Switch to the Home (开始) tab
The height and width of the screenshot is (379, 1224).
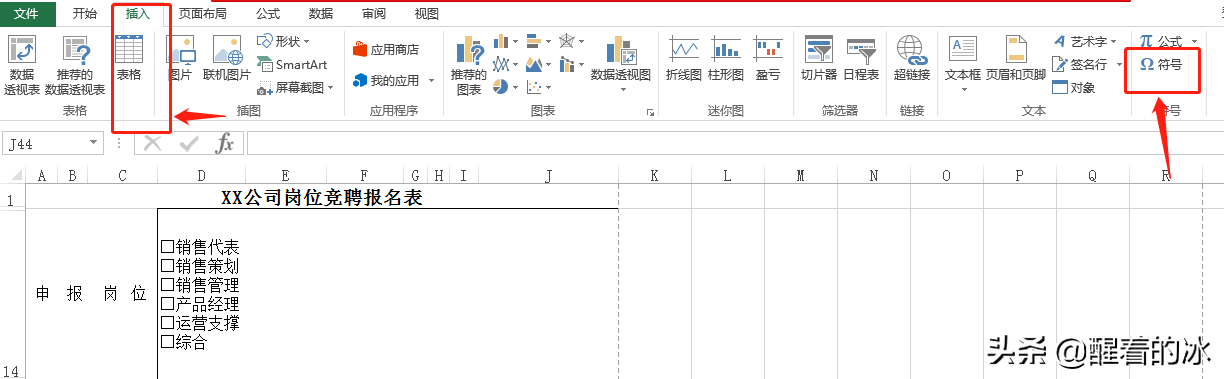click(85, 14)
